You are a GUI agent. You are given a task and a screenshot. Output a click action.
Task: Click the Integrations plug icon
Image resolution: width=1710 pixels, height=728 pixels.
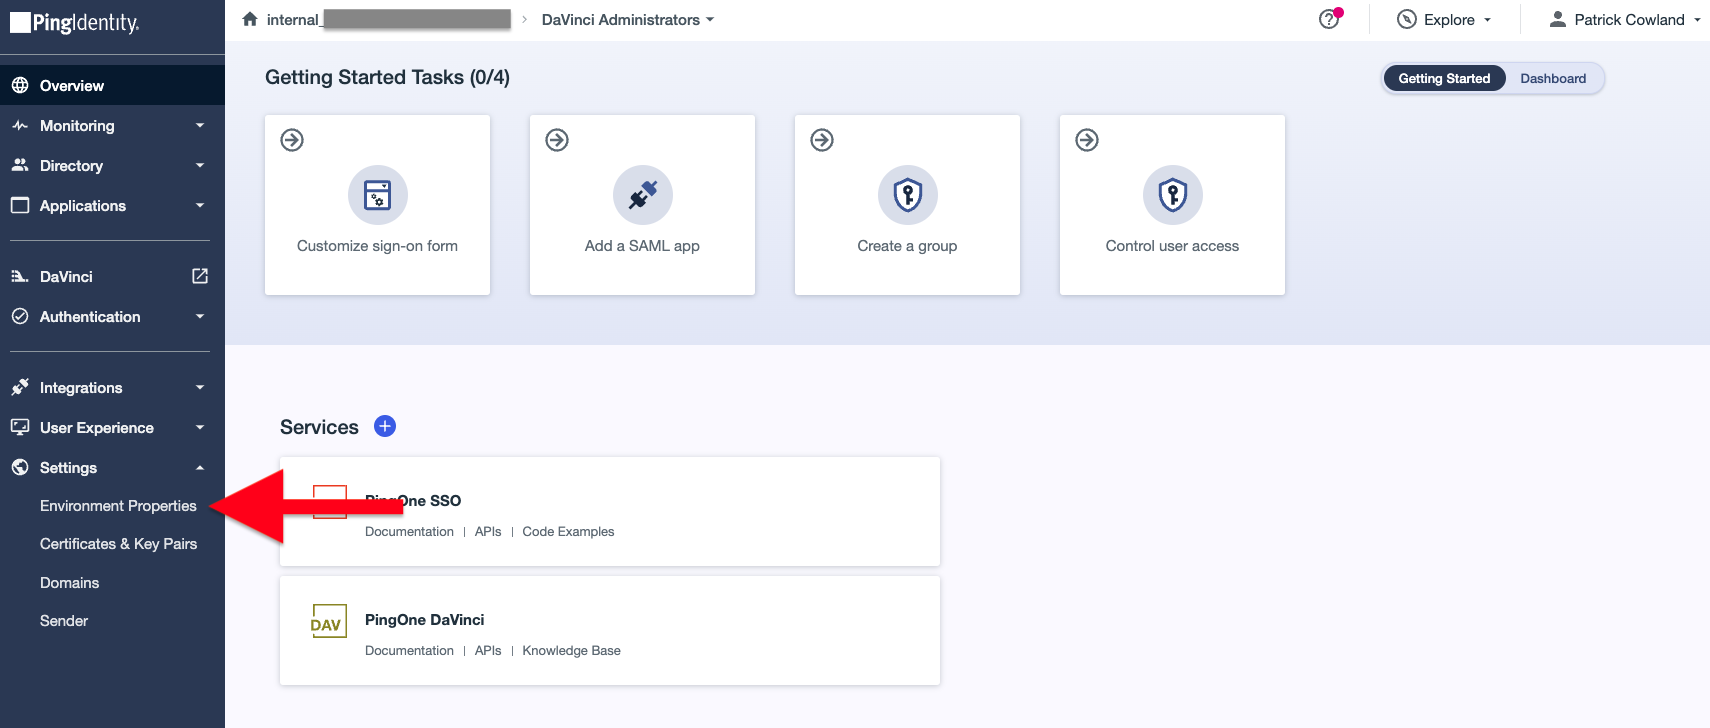(20, 387)
